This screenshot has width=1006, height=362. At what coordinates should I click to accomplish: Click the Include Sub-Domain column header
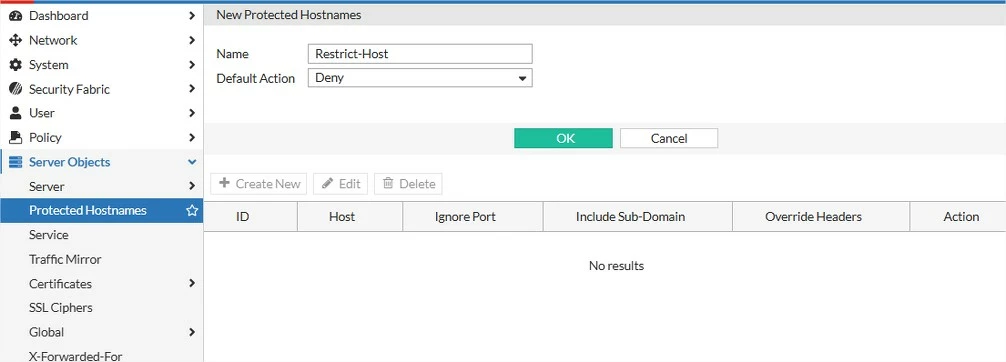tap(638, 217)
